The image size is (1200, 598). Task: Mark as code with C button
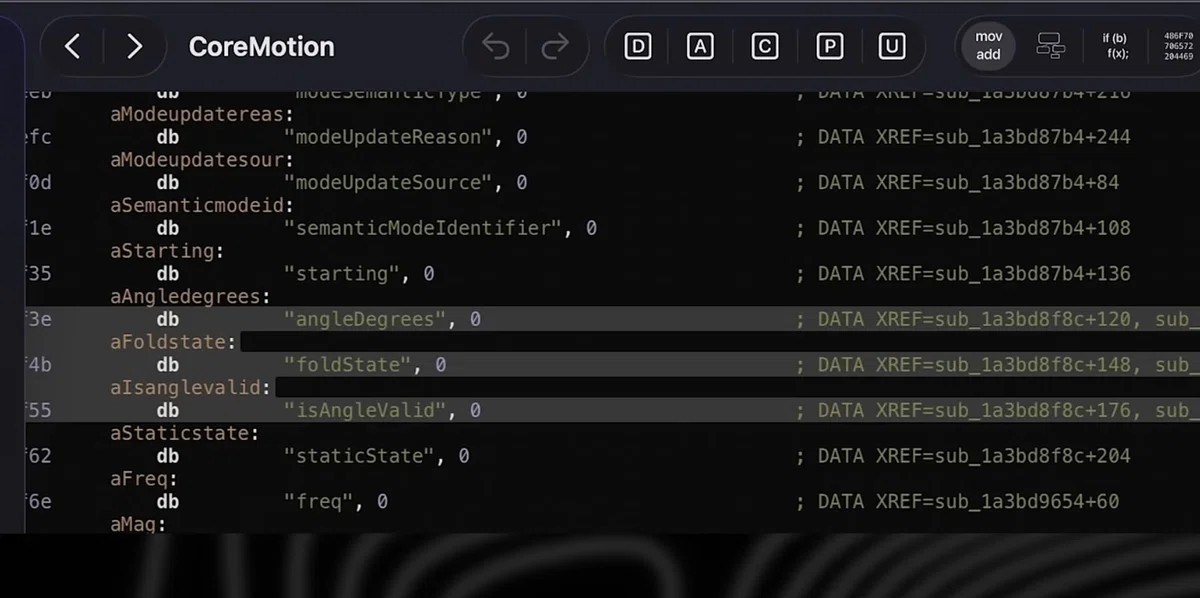pyautogui.click(x=765, y=46)
